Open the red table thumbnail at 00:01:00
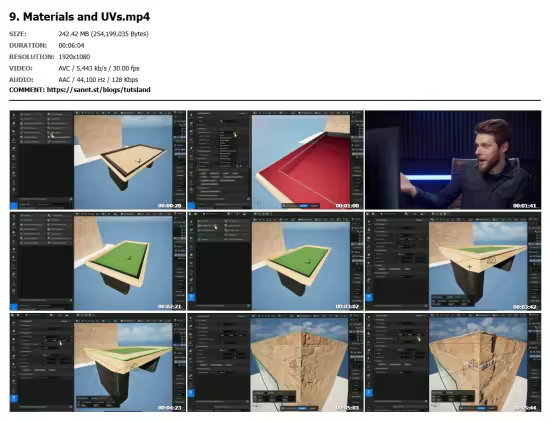Viewport: 550px width, 422px height. click(x=275, y=160)
